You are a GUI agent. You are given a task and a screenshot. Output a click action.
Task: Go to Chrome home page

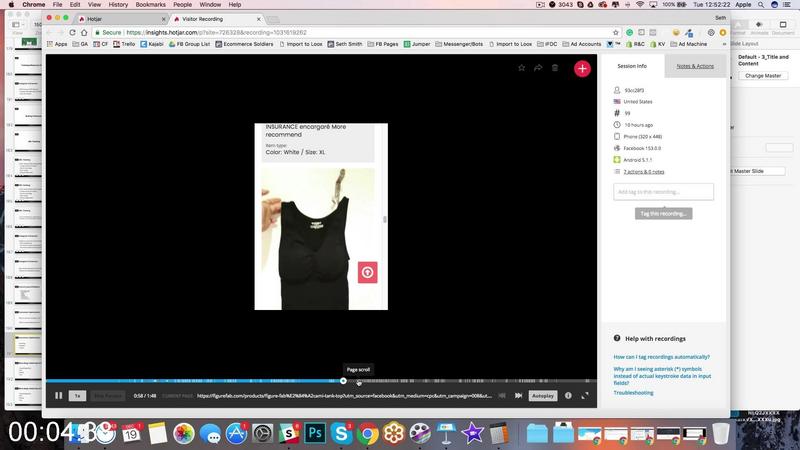point(84,32)
